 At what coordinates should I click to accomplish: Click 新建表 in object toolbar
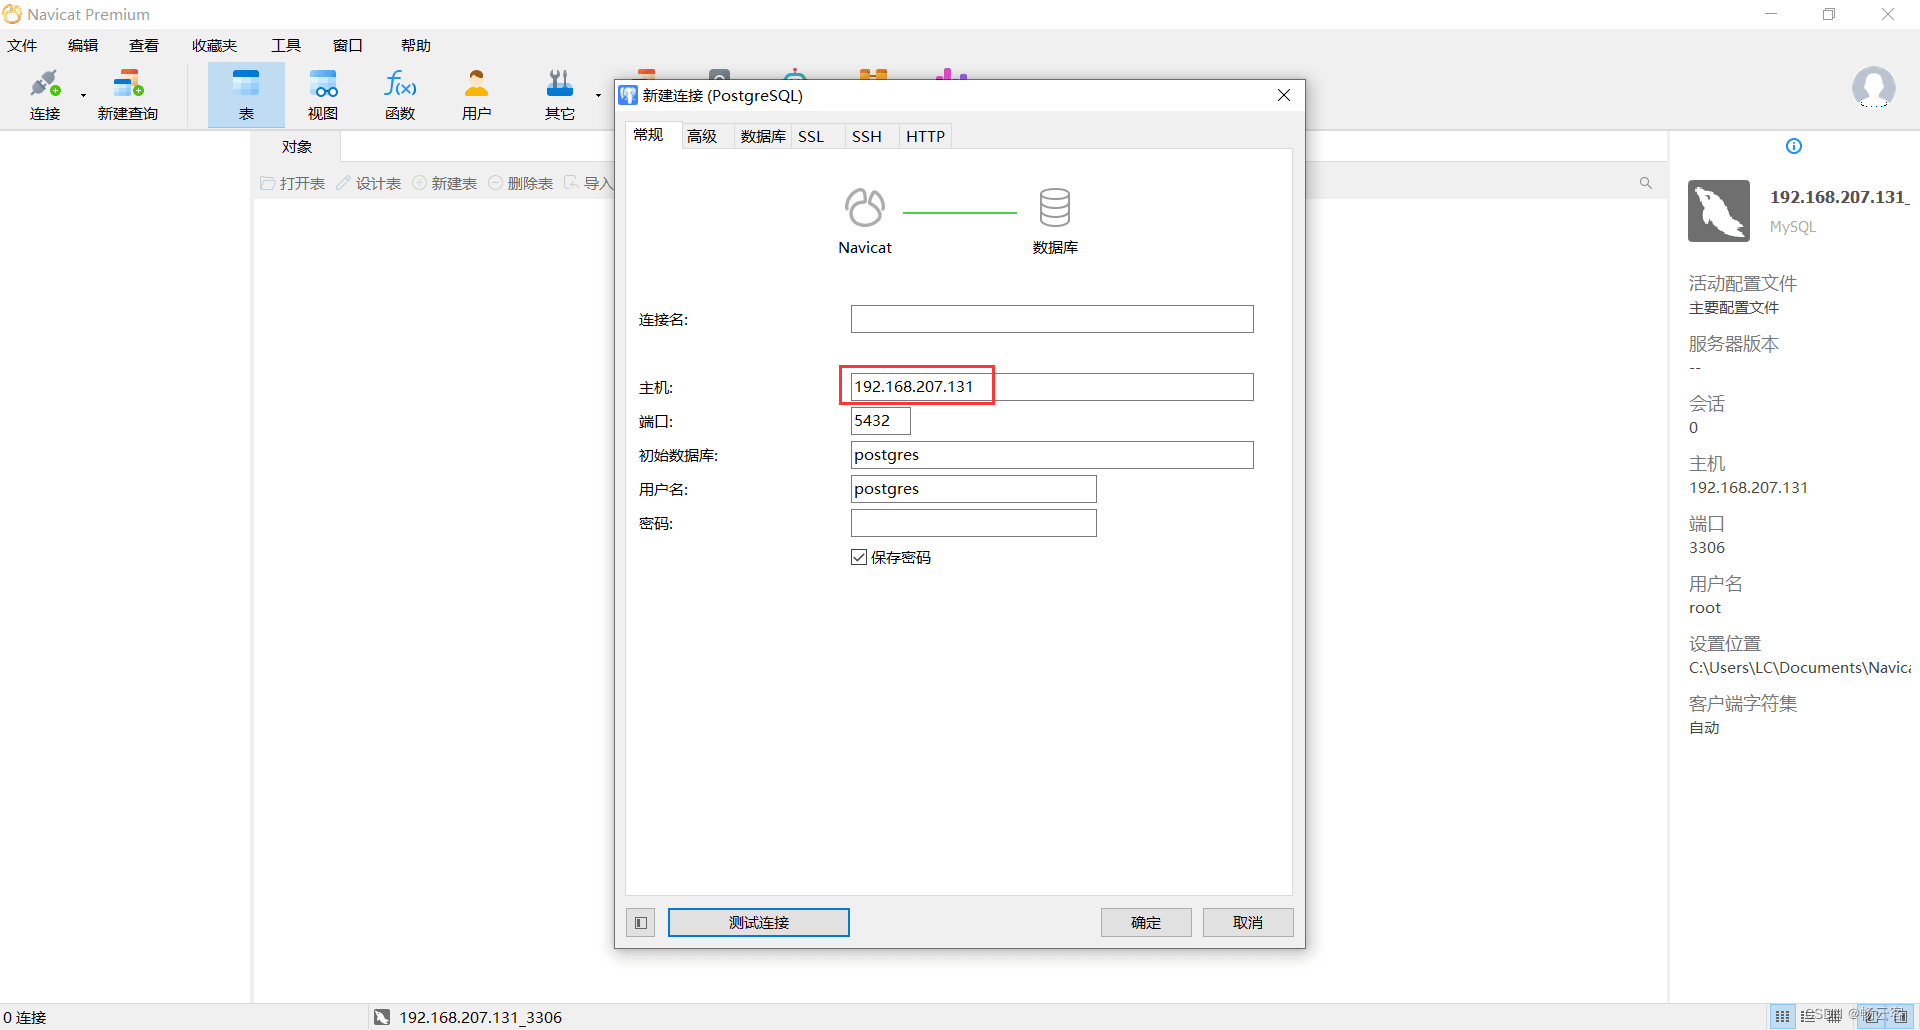[445, 183]
